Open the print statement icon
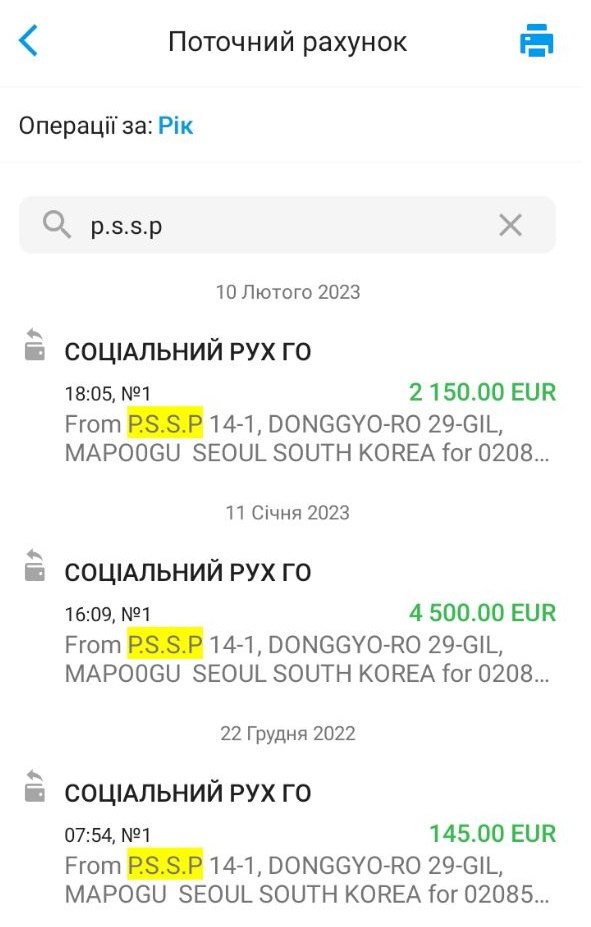The height and width of the screenshot is (927, 591). (x=536, y=40)
